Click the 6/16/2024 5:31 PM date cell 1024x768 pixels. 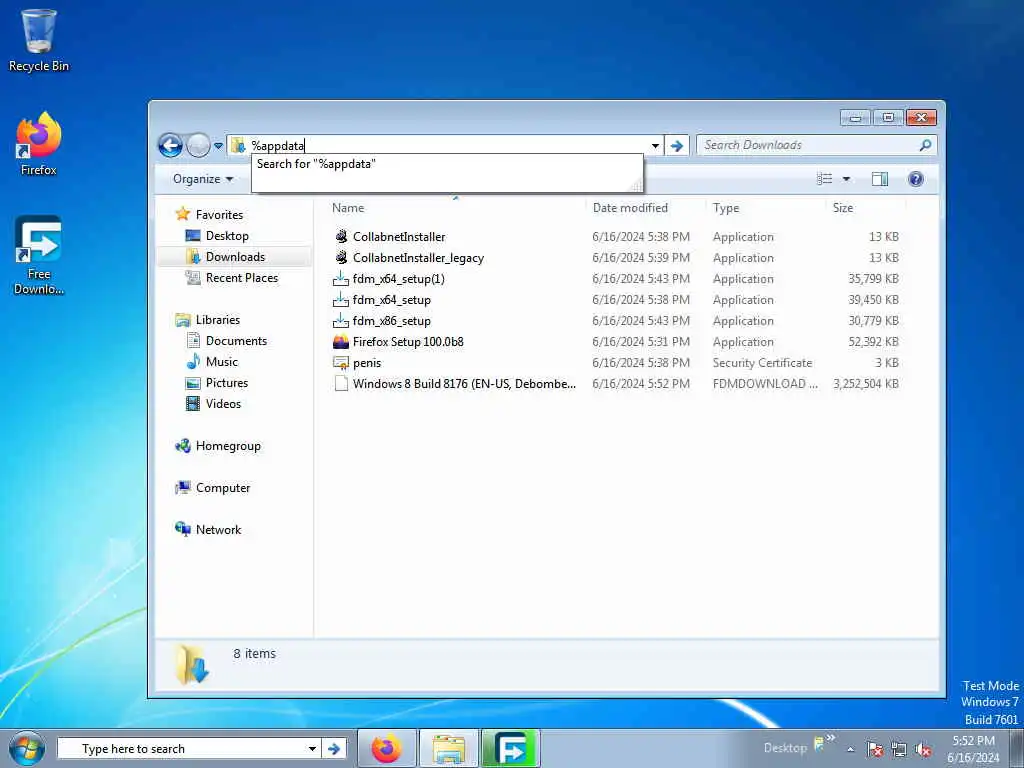coord(641,342)
